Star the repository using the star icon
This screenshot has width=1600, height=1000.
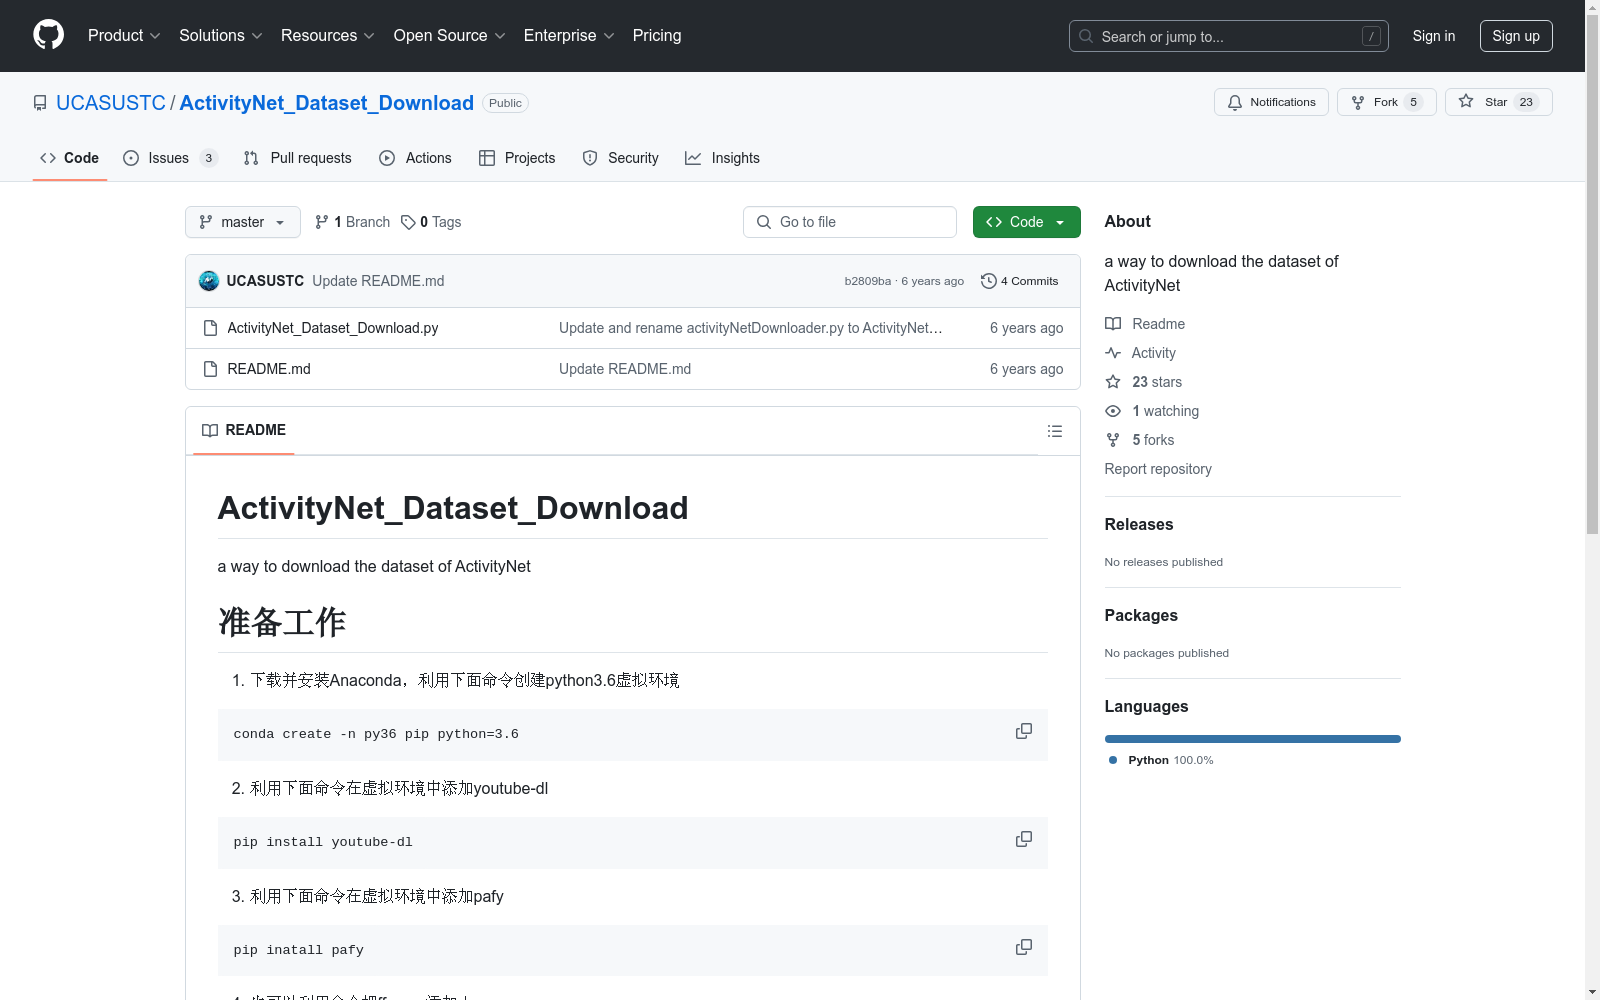coord(1466,102)
